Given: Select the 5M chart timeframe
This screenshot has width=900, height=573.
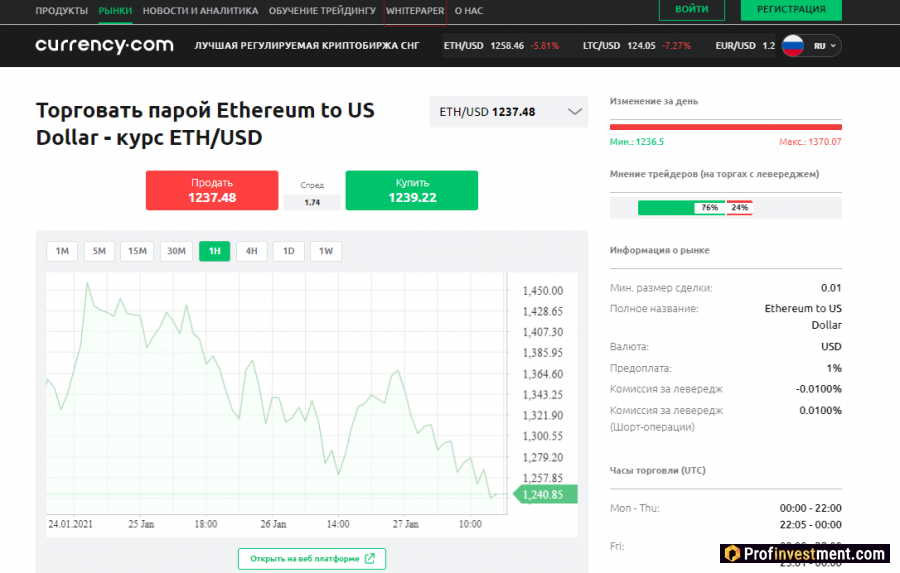Looking at the screenshot, I should [x=99, y=251].
